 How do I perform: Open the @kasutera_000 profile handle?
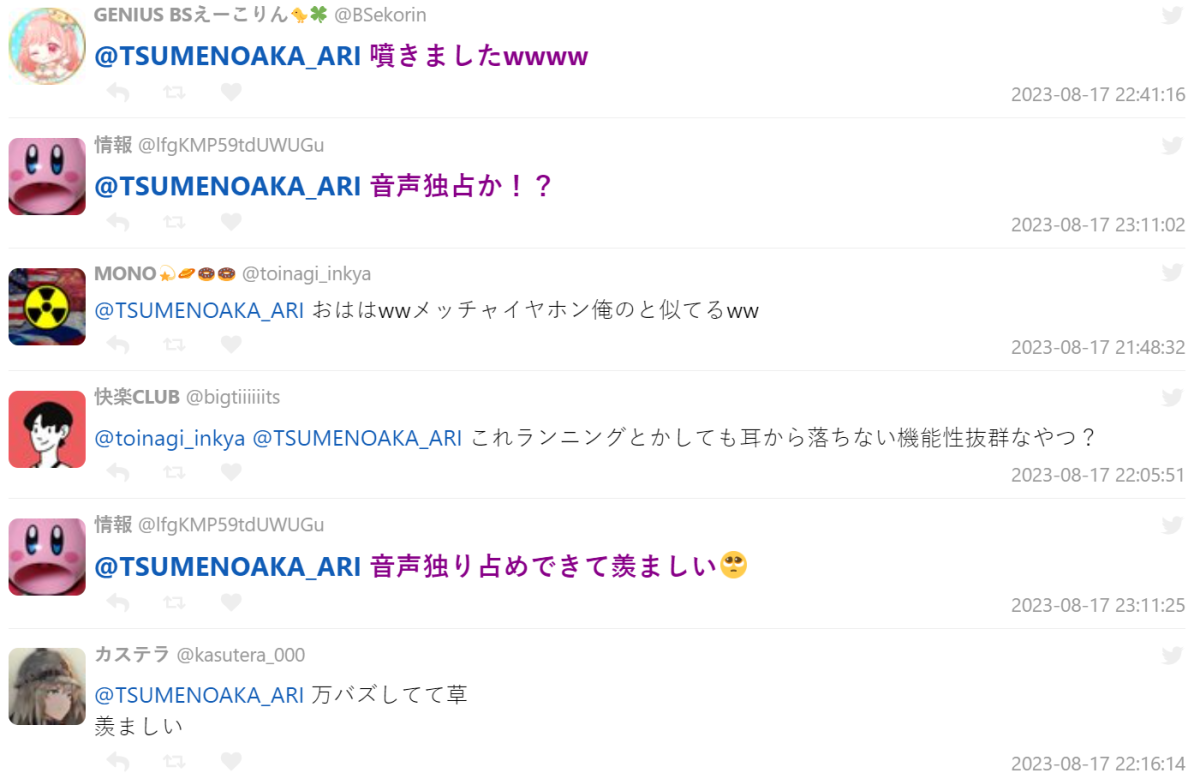click(x=241, y=655)
